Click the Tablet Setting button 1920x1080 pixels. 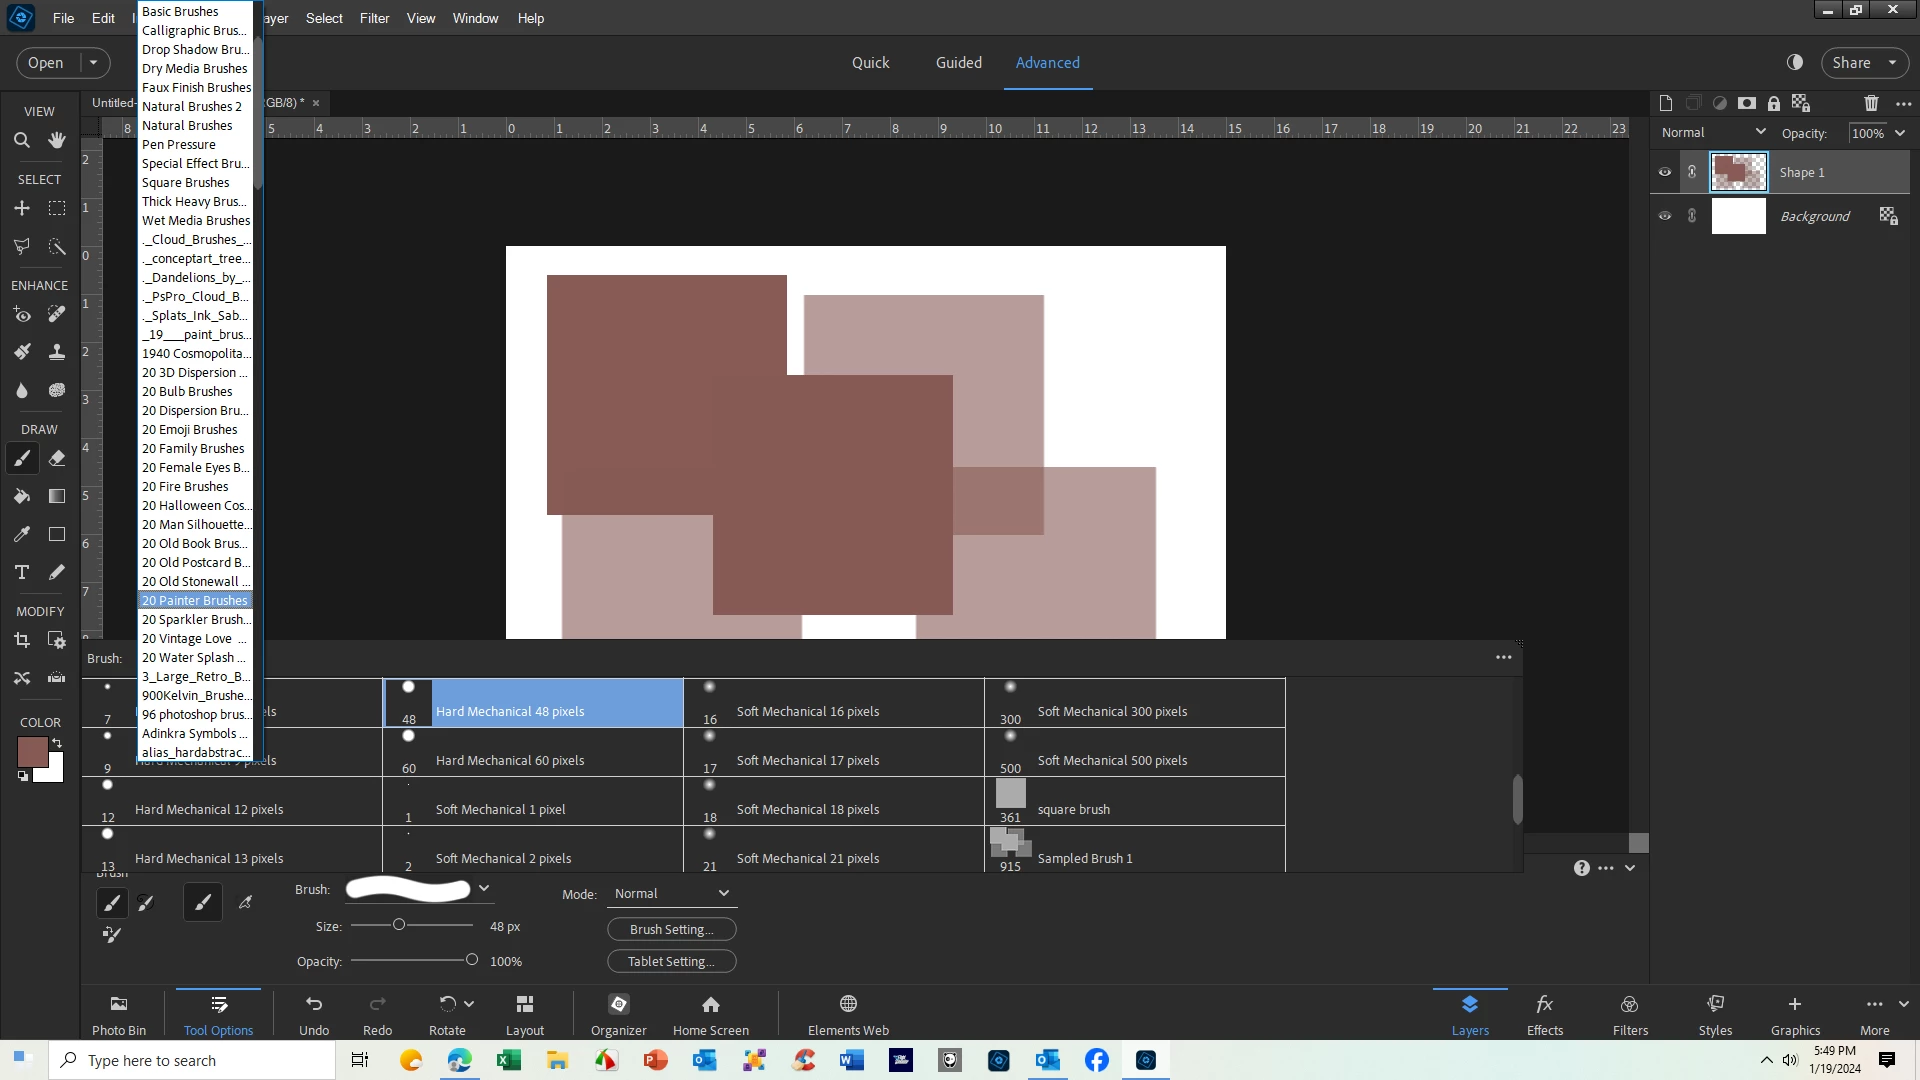671,962
